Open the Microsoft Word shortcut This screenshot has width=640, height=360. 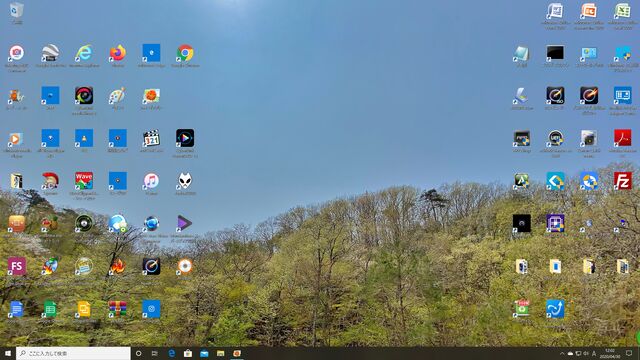pyautogui.click(x=556, y=11)
